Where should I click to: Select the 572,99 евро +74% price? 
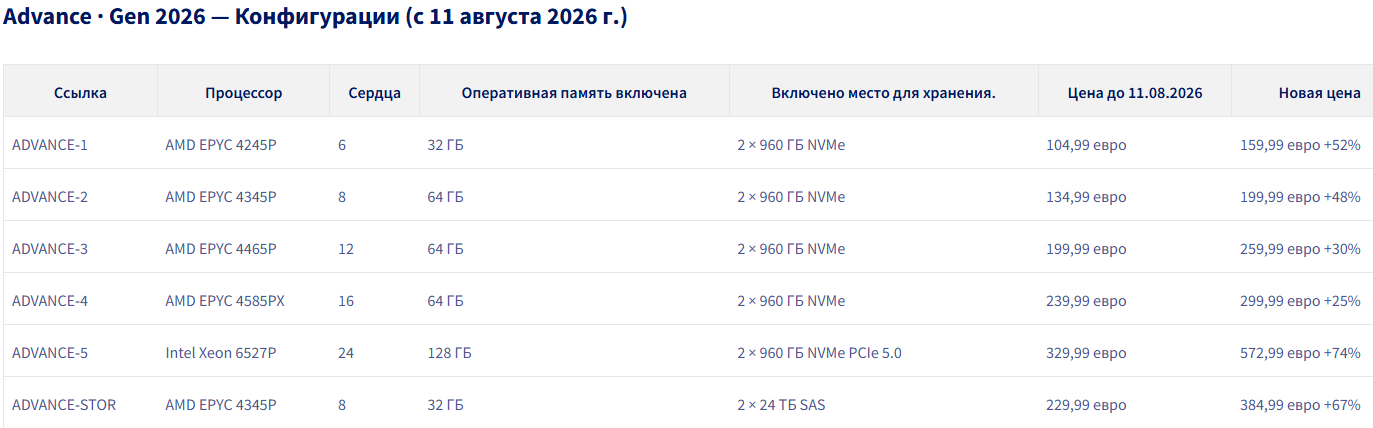(x=1300, y=353)
